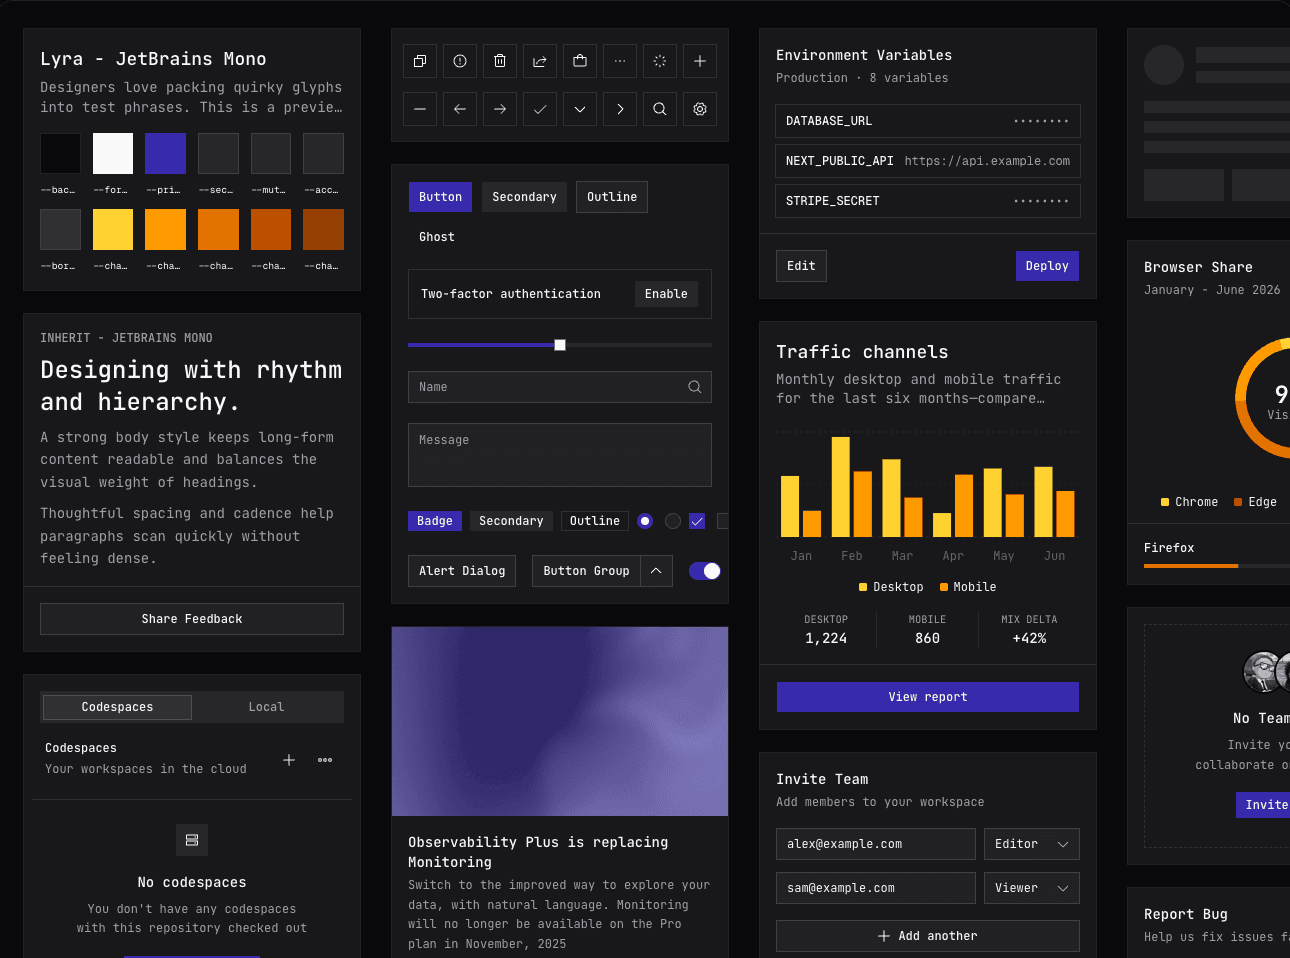The width and height of the screenshot is (1290, 958).
Task: Select the Outline button variant
Action: point(612,197)
